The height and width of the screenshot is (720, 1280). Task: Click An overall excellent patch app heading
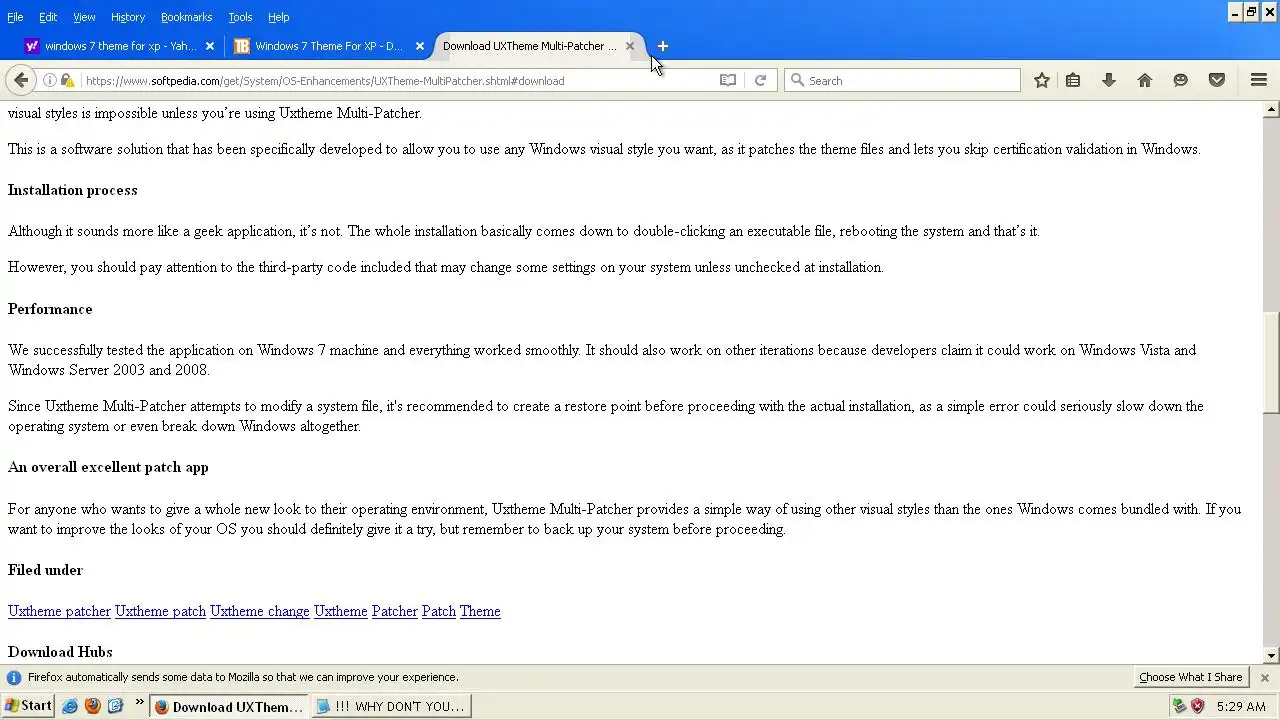pos(108,467)
